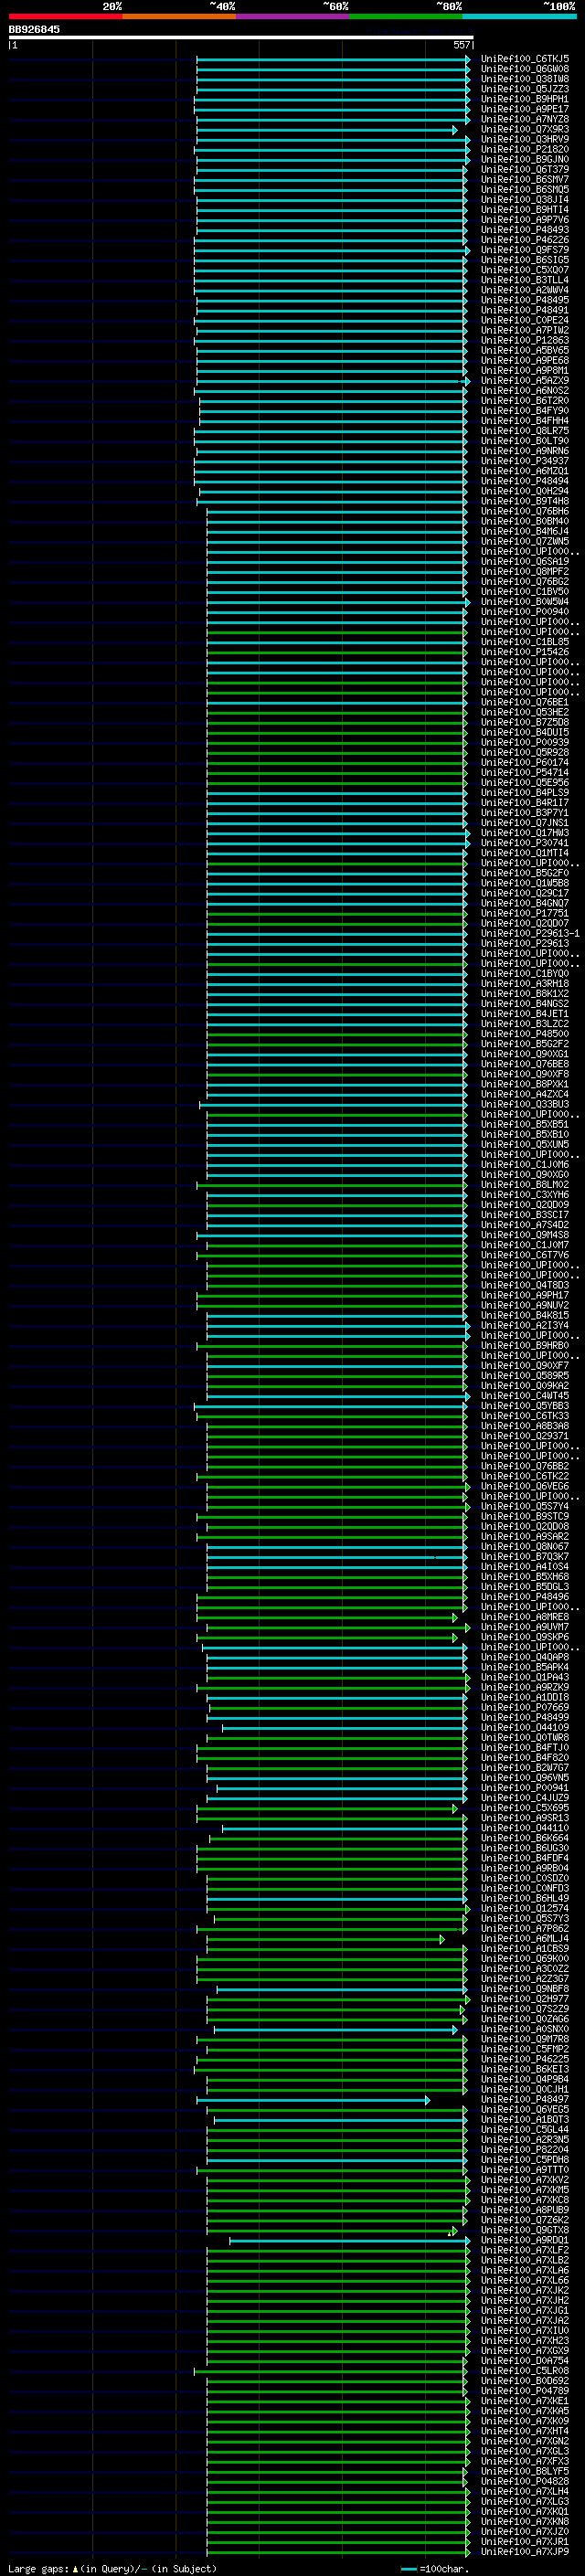Viewport: 585px width, 2576px height.
Task: Select hit label UniRef100_Q6T379
Action: click(524, 169)
